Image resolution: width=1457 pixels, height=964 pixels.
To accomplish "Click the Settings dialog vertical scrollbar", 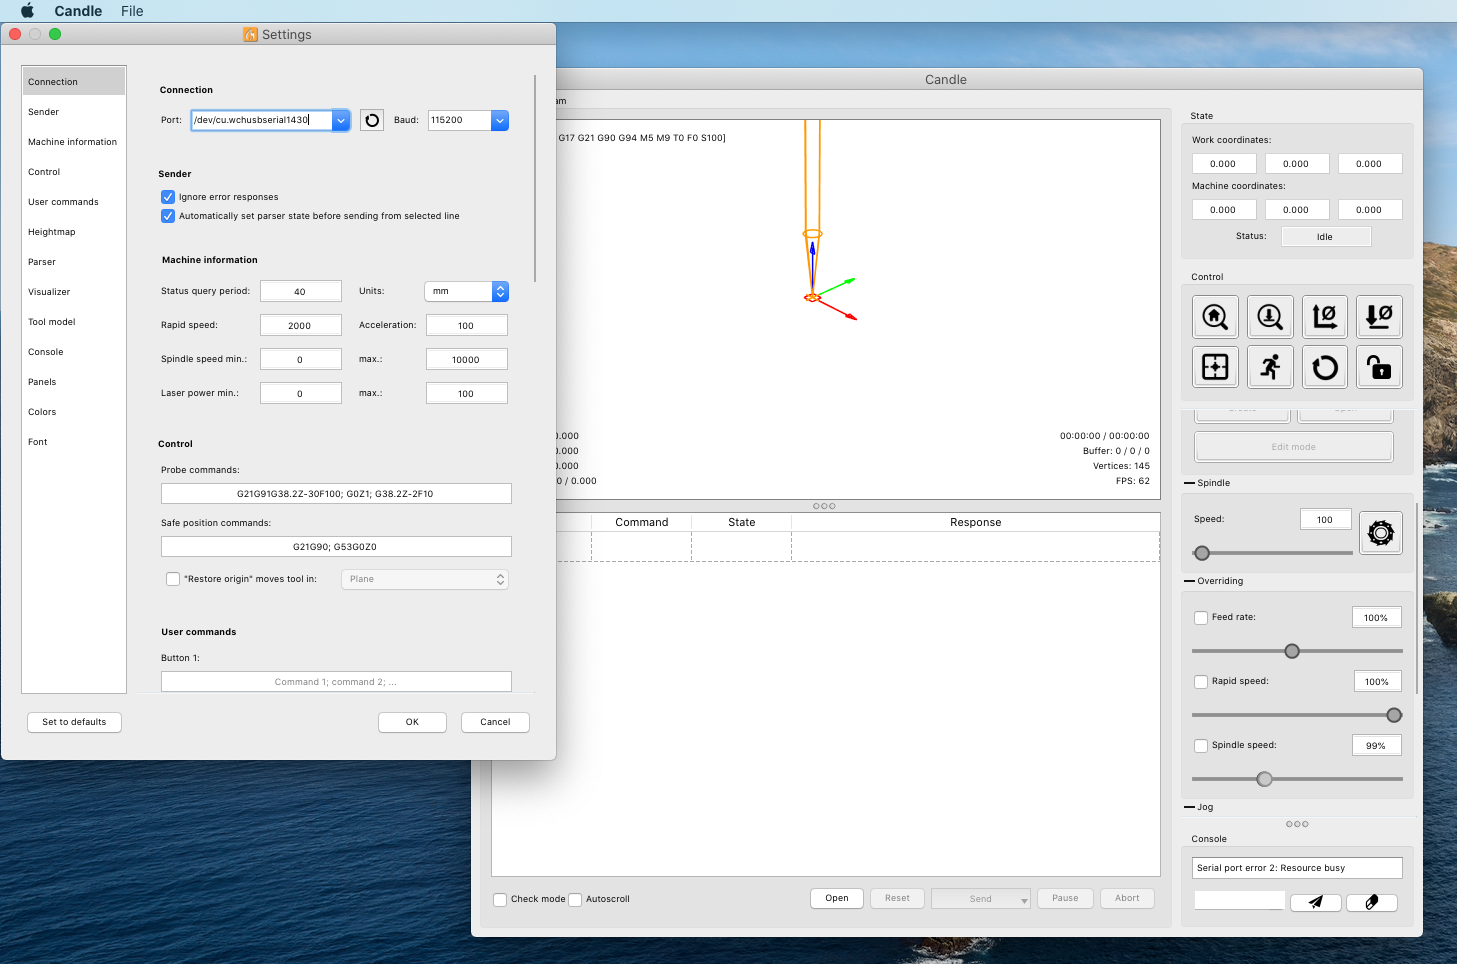I will pos(536,178).
